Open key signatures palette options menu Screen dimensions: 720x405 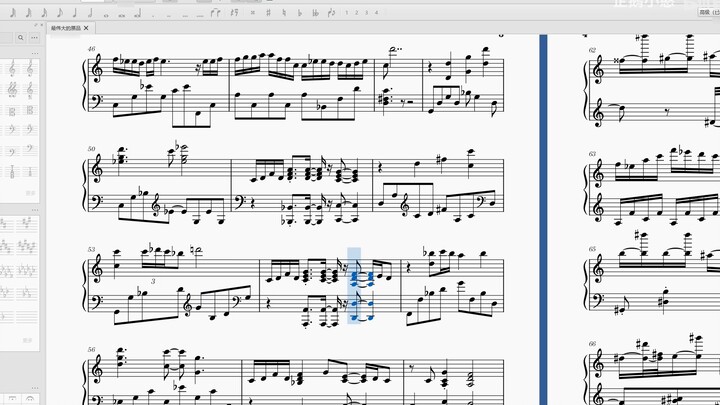coord(35,210)
